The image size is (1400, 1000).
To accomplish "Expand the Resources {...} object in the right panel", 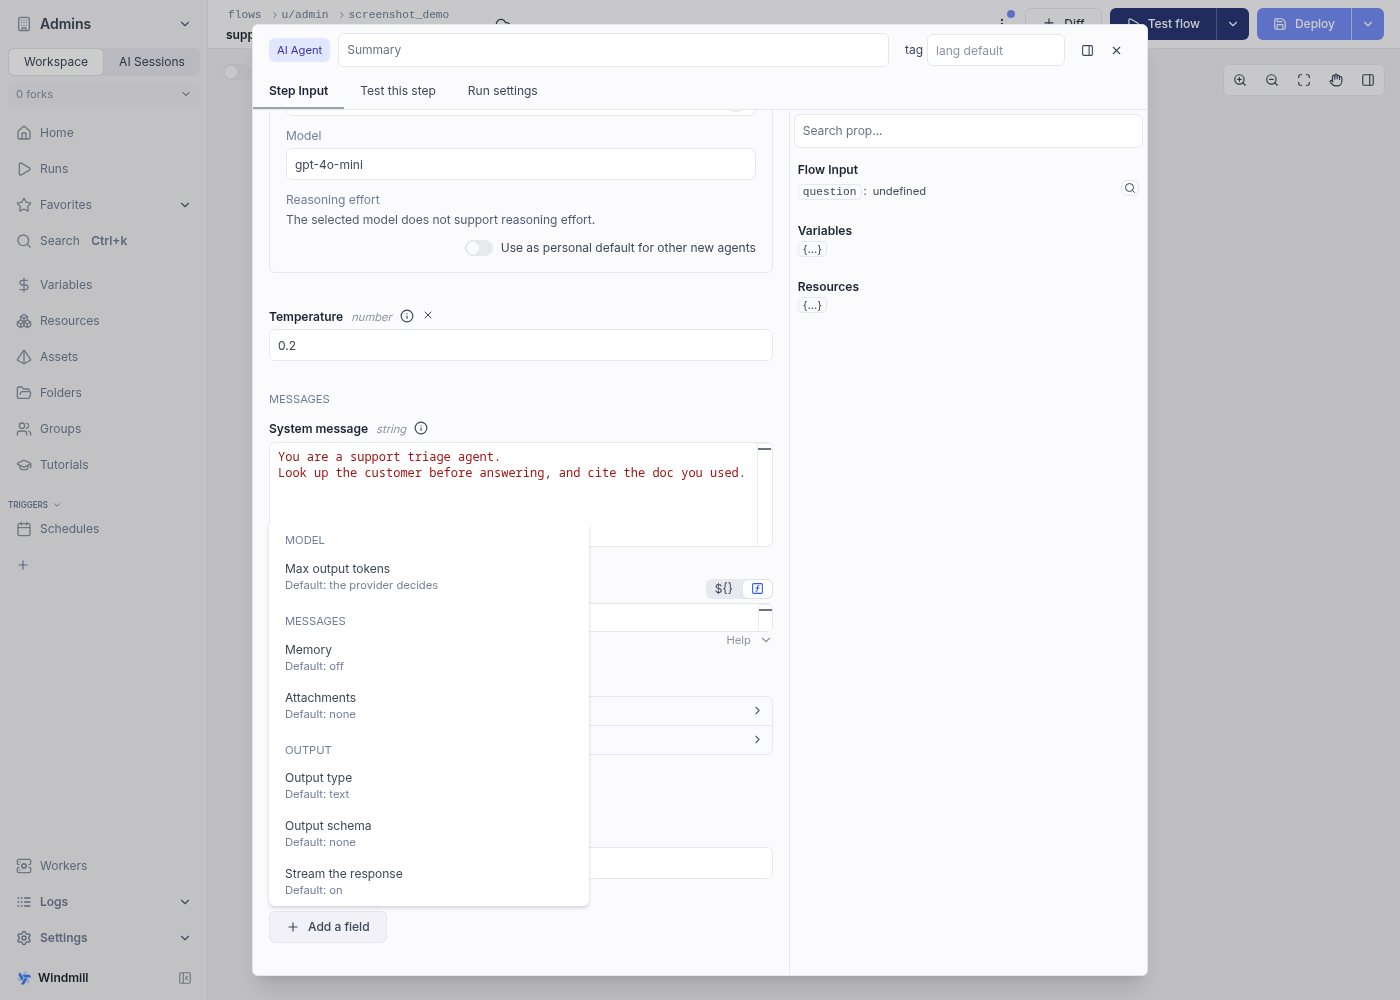I will 812,306.
